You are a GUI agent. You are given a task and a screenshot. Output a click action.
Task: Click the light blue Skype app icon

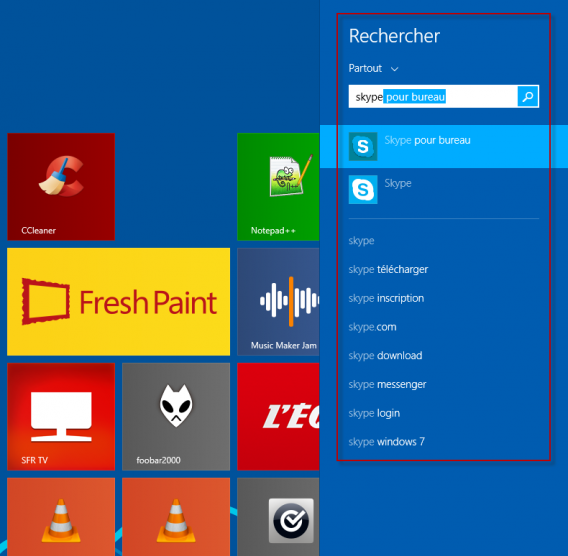point(363,189)
